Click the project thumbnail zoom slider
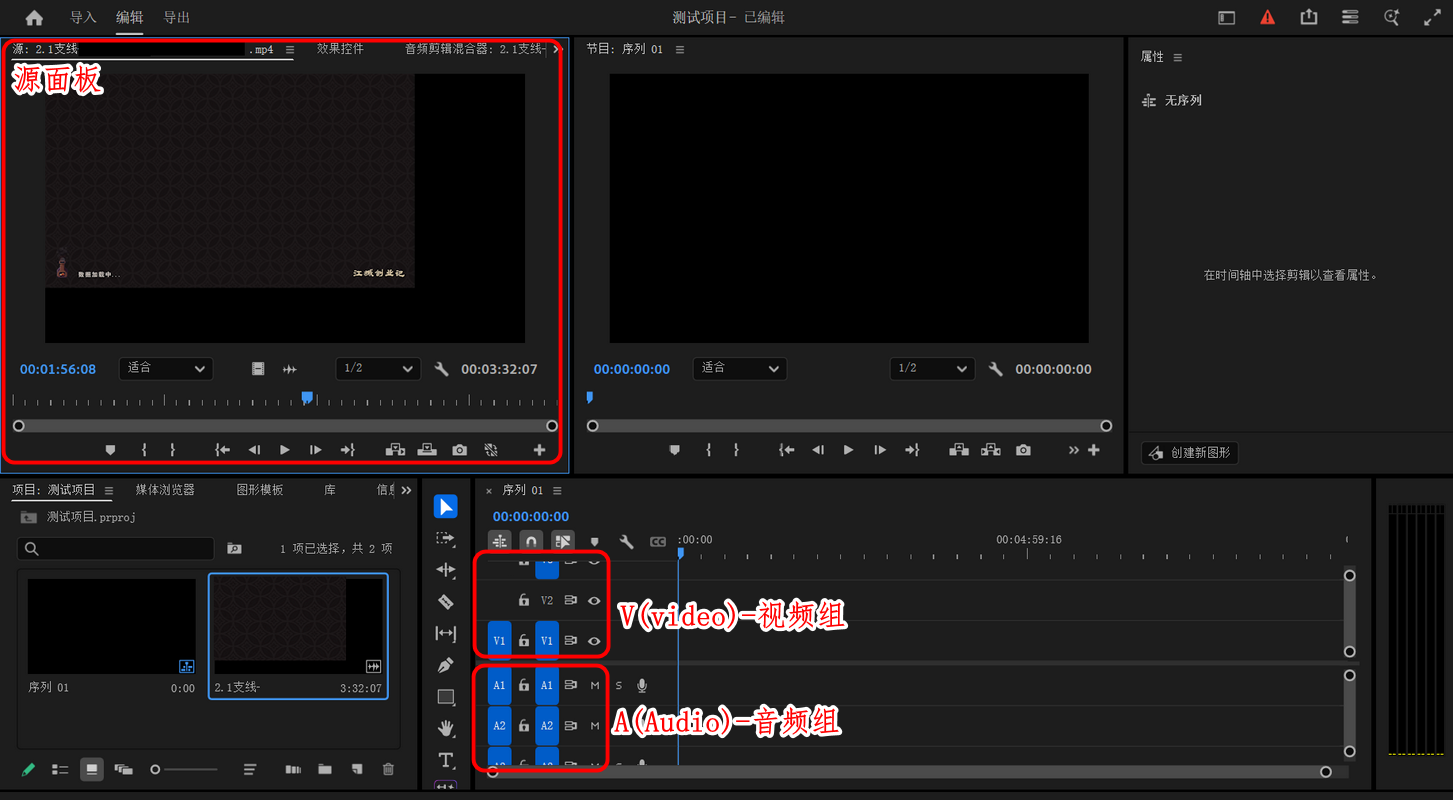This screenshot has width=1453, height=800. [x=184, y=769]
